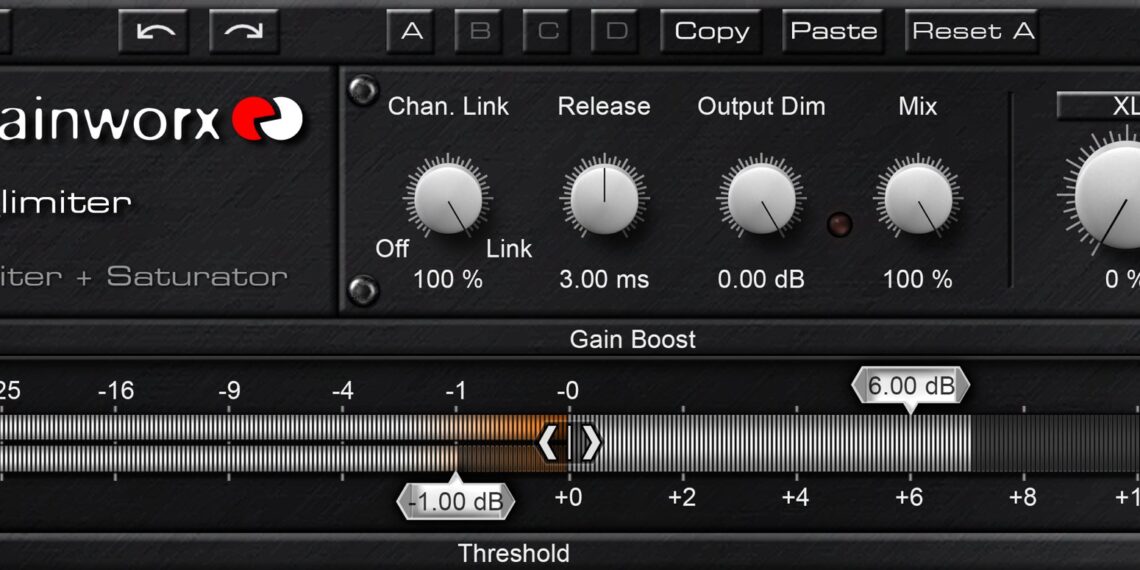Click the redo arrow button
Screen dimensions: 1140x570
[243, 31]
